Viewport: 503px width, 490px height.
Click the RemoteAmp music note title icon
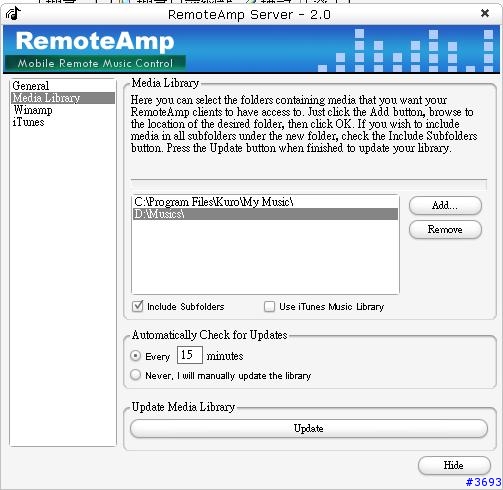(13, 14)
